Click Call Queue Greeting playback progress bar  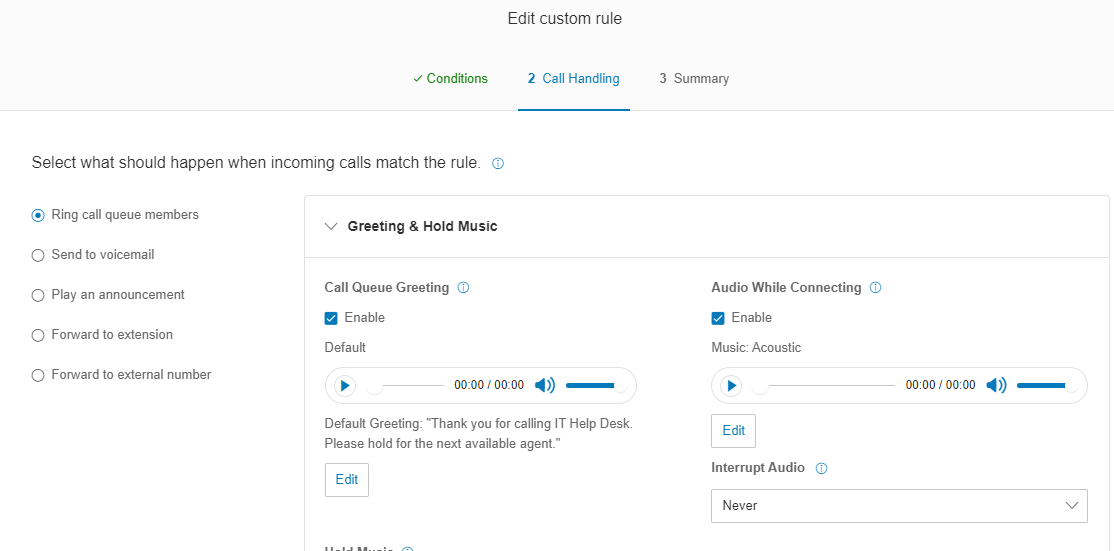coord(405,386)
